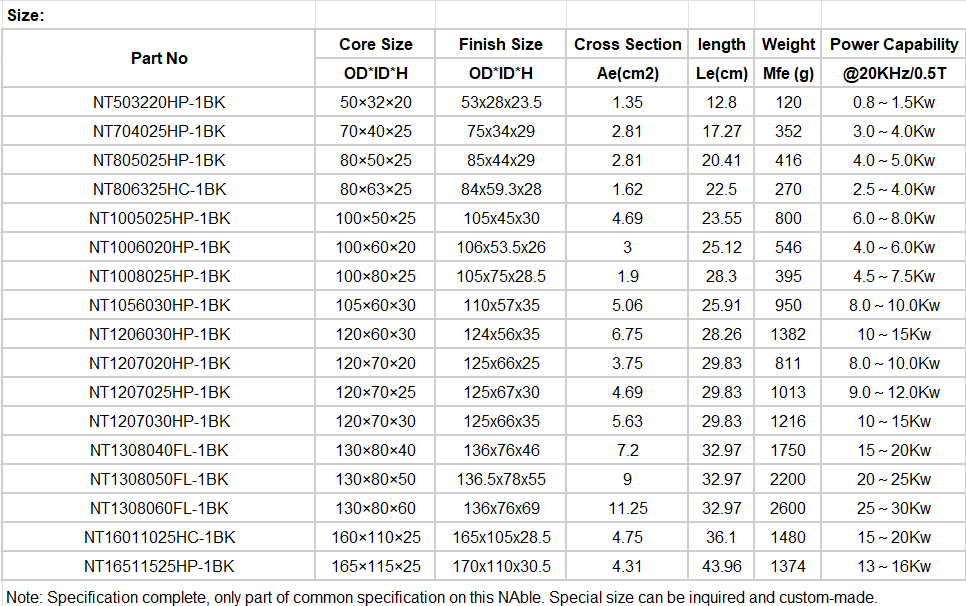Click finish size cell 53x28x23.5
Screen dimensions: 966x606
tap(500, 102)
